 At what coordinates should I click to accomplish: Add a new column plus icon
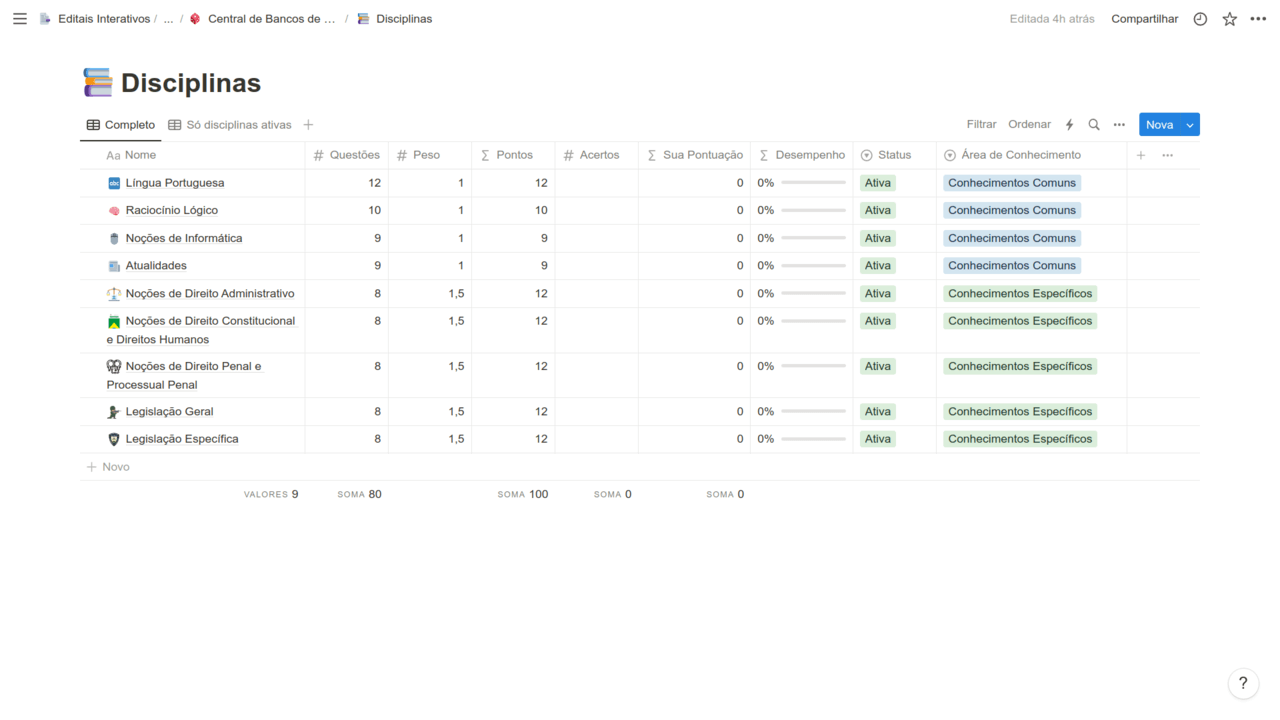tap(1141, 155)
